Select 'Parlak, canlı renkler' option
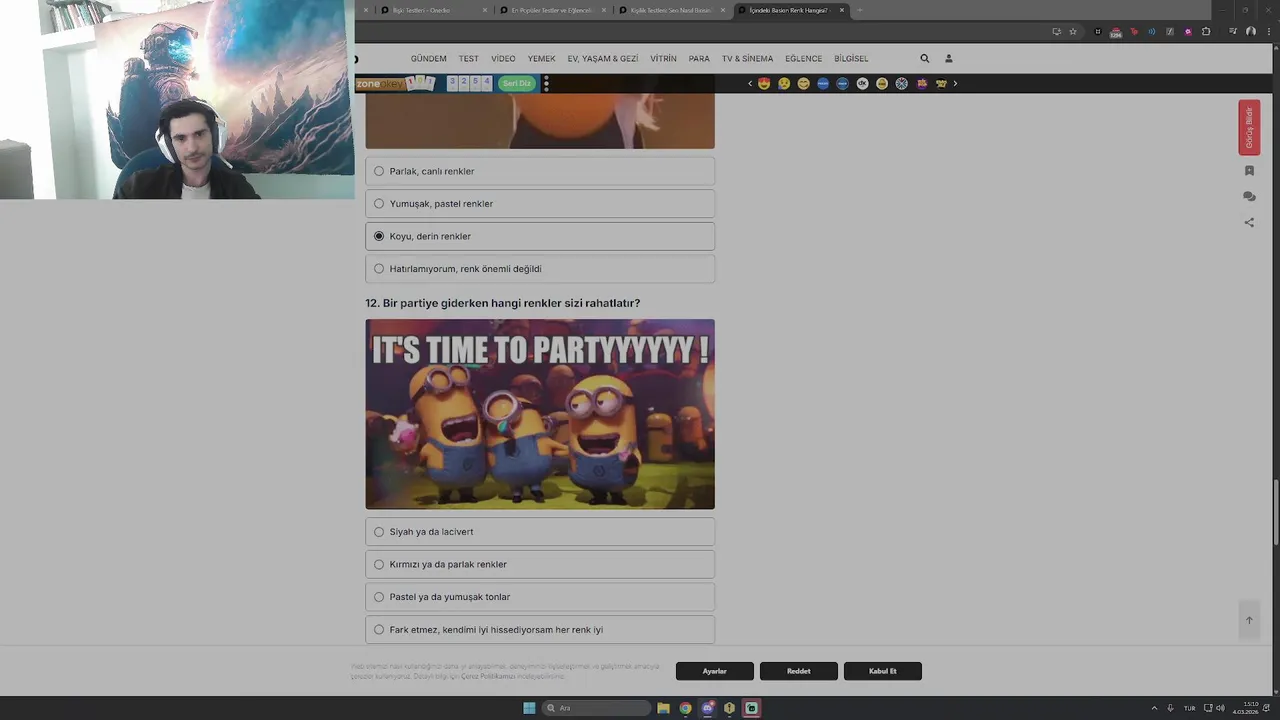Screen dimensions: 1280x720 pos(540,171)
